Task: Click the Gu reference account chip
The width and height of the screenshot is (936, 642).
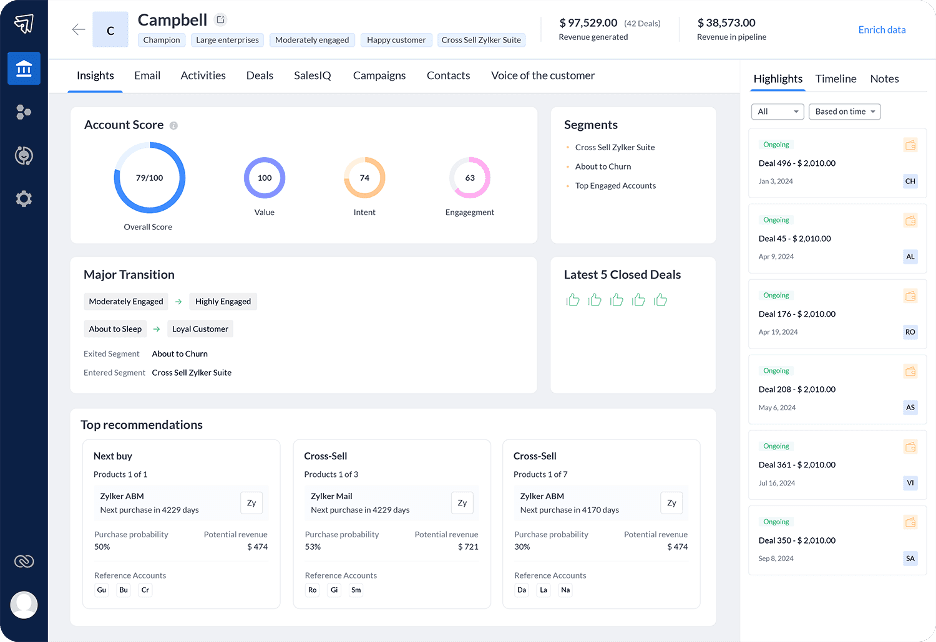Action: [102, 591]
